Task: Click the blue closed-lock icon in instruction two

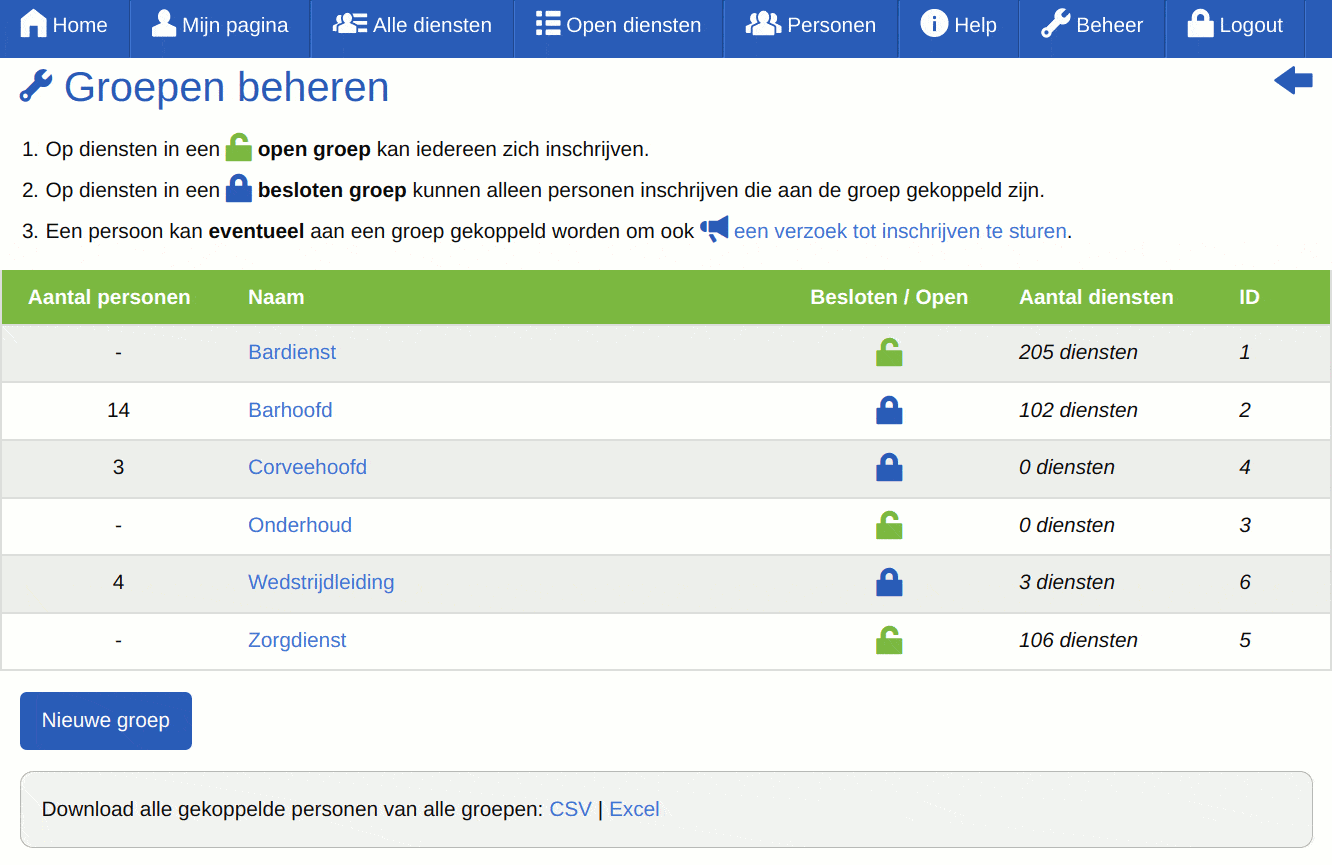Action: 239,188
